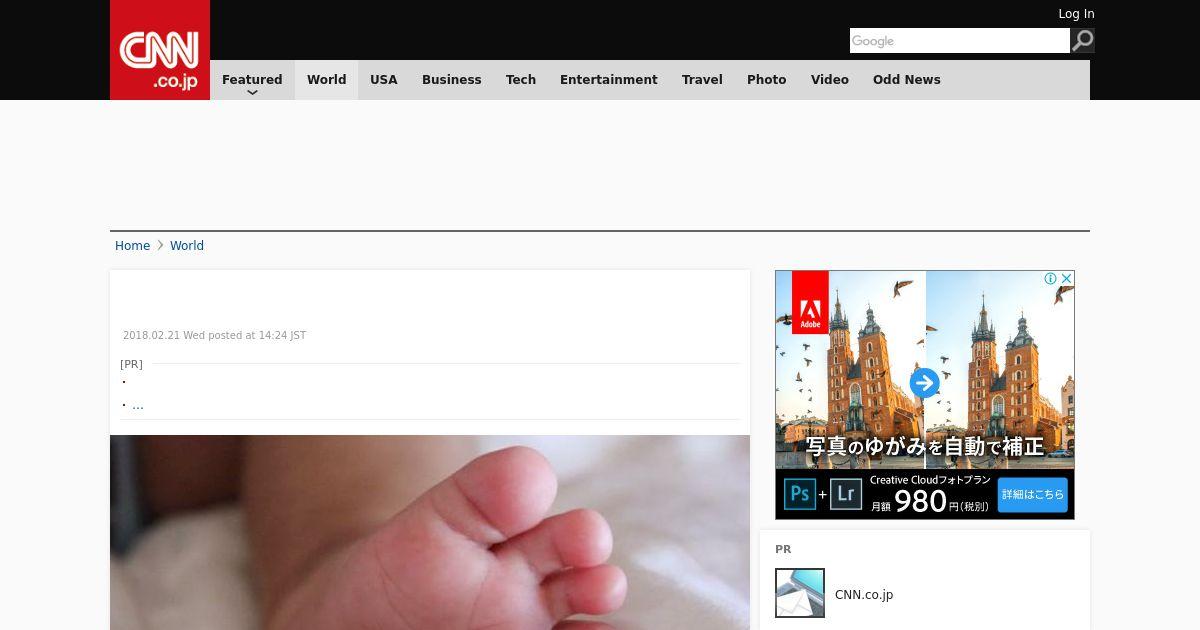Expand the Featured menu chevron
This screenshot has width=1200, height=630.
252,92
